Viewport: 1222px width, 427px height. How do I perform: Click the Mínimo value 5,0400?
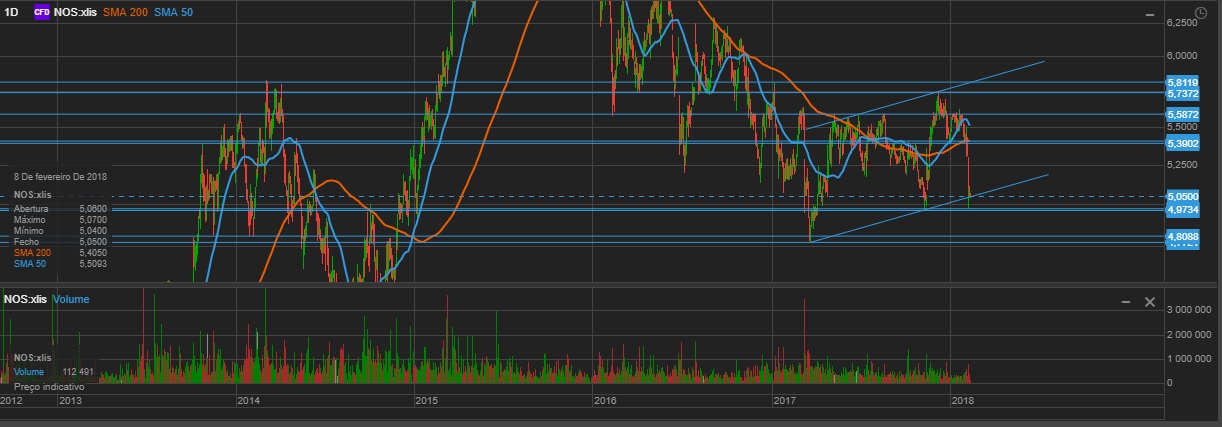coord(91,230)
